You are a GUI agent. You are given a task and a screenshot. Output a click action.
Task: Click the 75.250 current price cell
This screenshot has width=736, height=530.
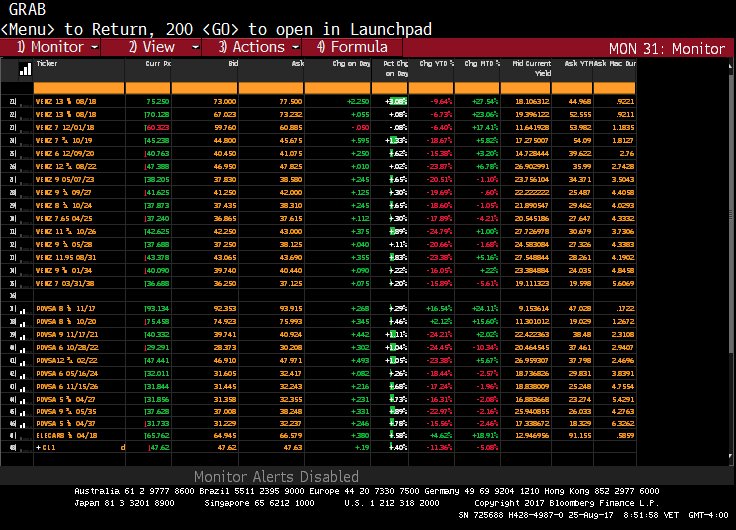(158, 101)
